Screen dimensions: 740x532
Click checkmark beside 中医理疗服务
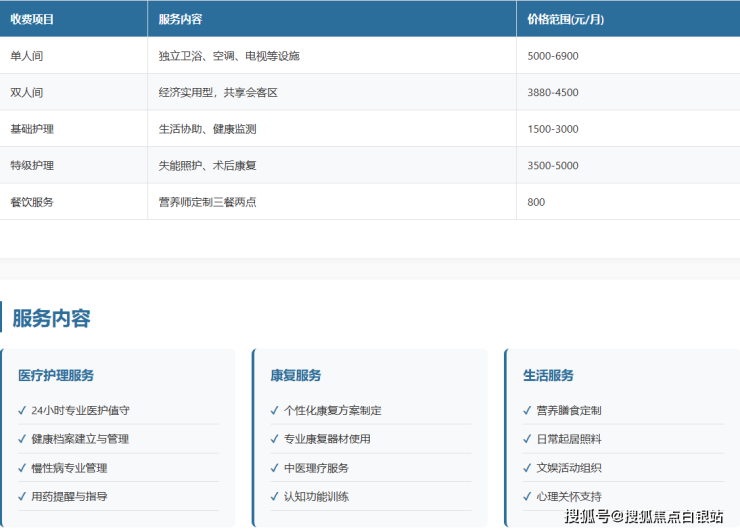pos(275,468)
